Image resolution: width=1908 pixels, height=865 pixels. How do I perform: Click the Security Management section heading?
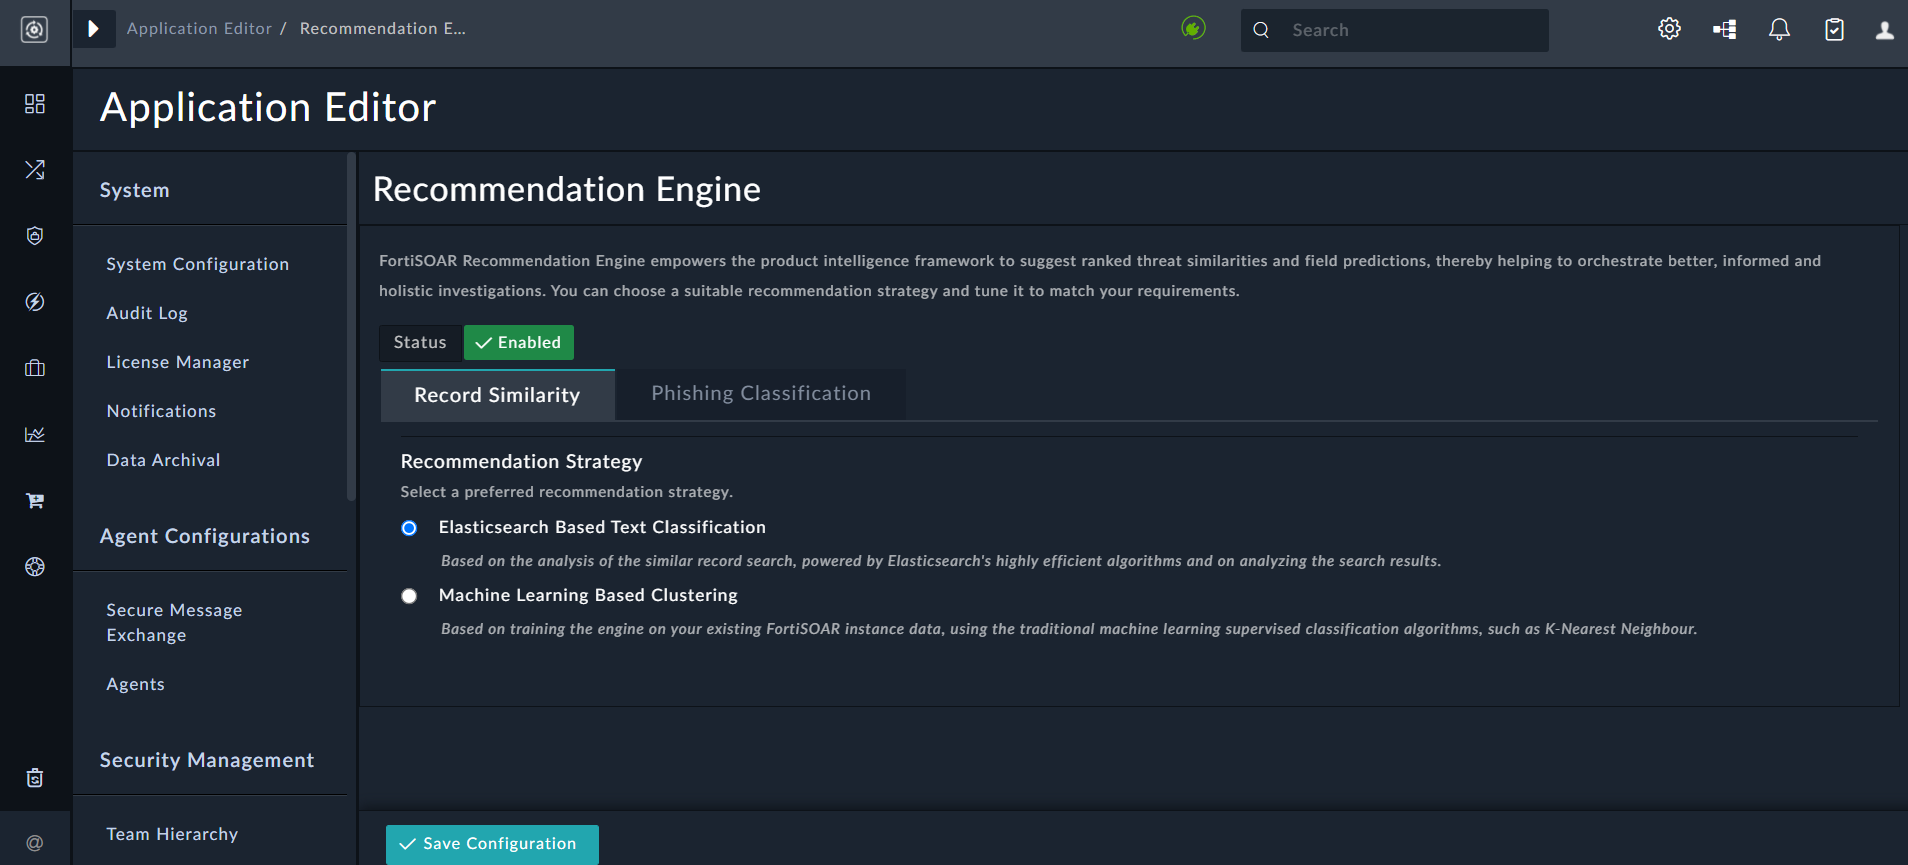(x=207, y=760)
